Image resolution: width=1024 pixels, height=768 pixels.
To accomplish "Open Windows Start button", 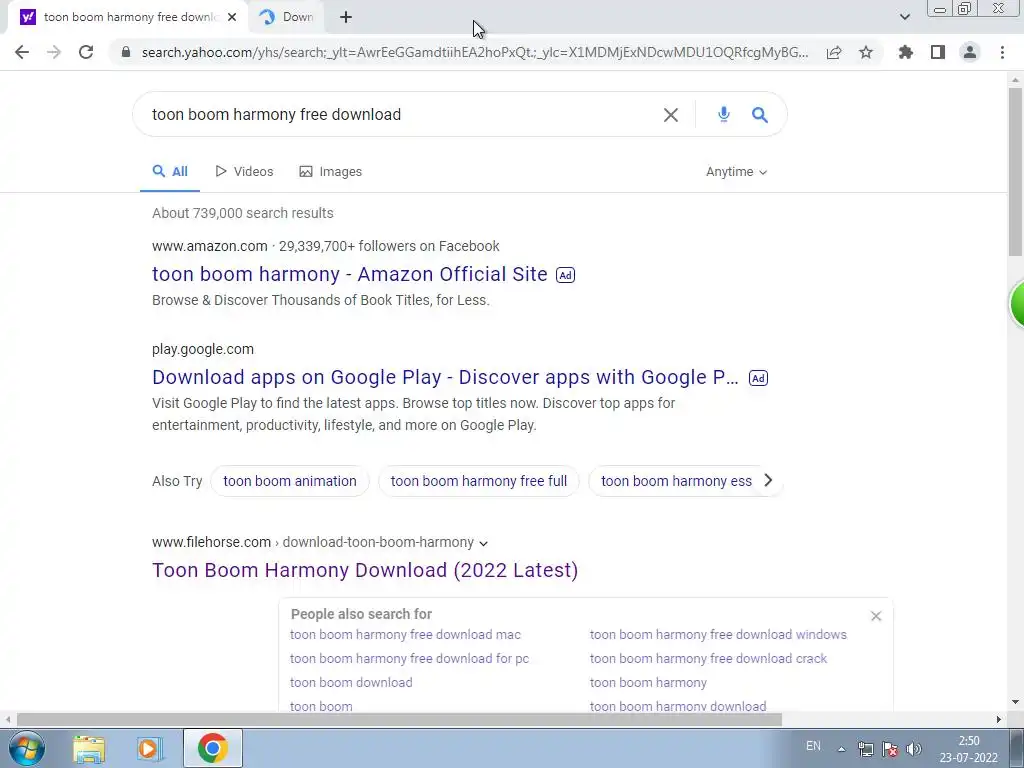I will pos(26,748).
